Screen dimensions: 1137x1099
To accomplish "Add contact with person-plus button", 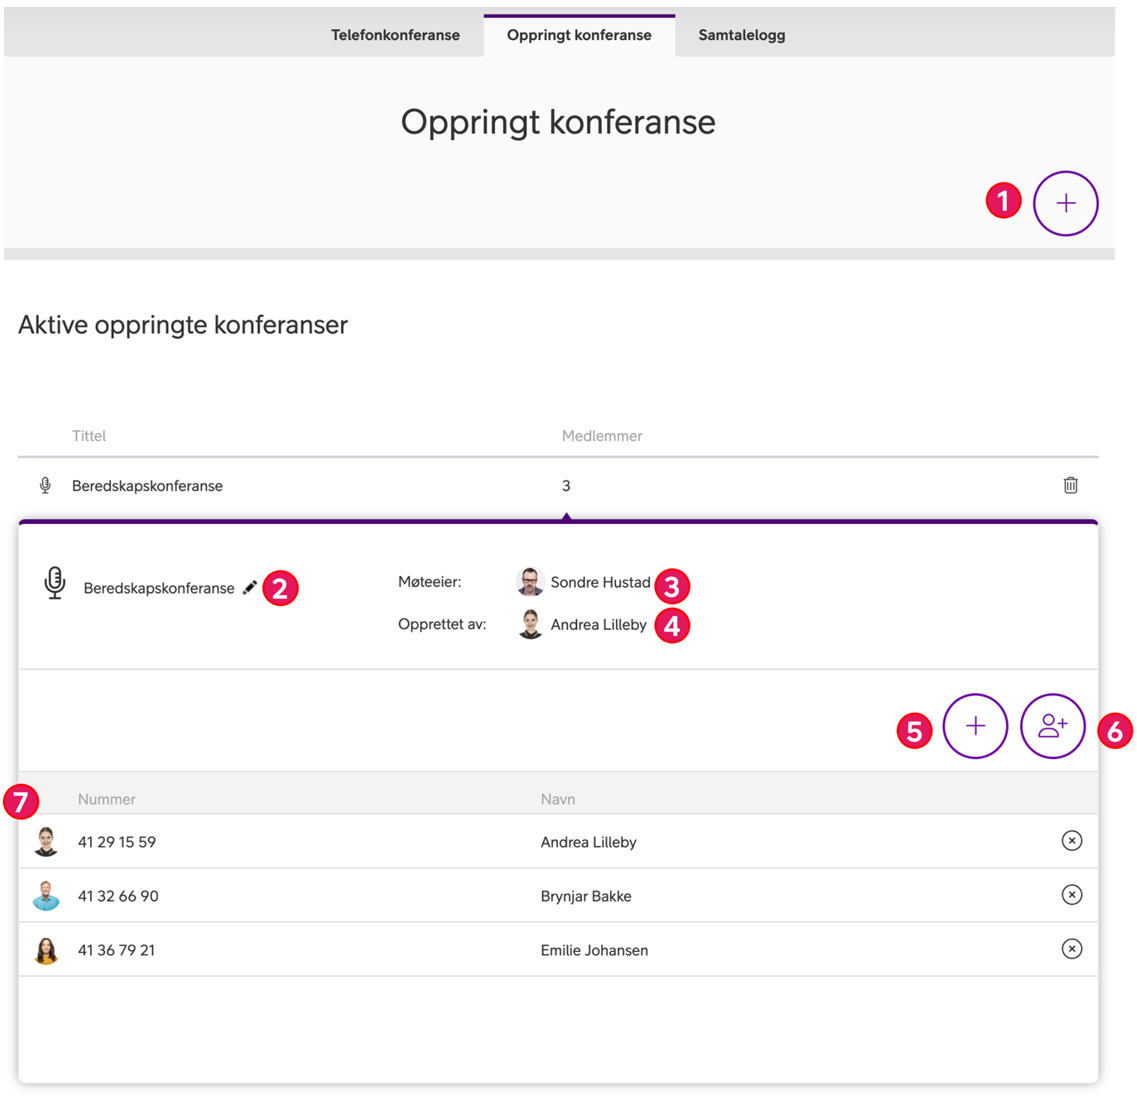I will [1052, 726].
